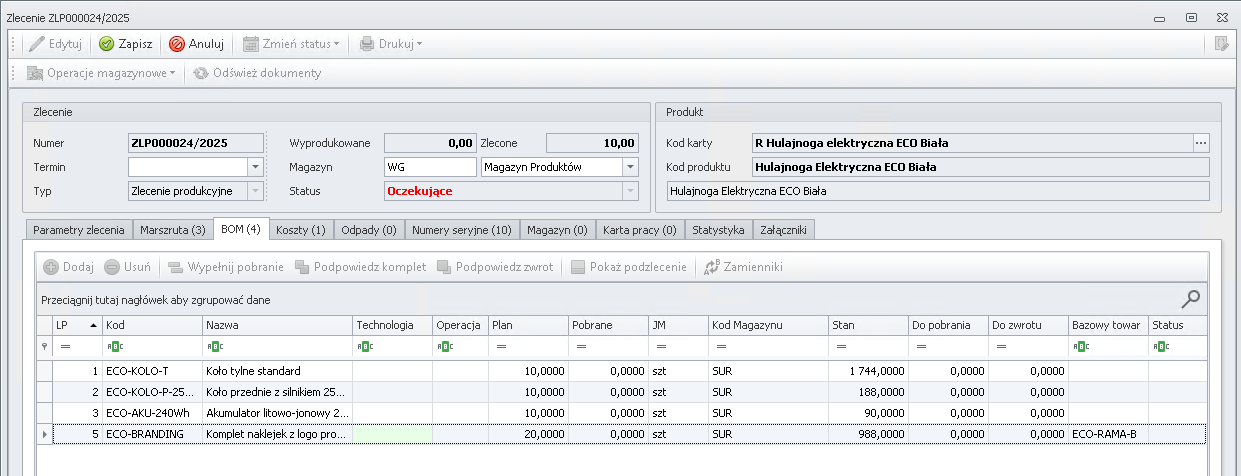Click Usuń remove-row button

pos(128,267)
